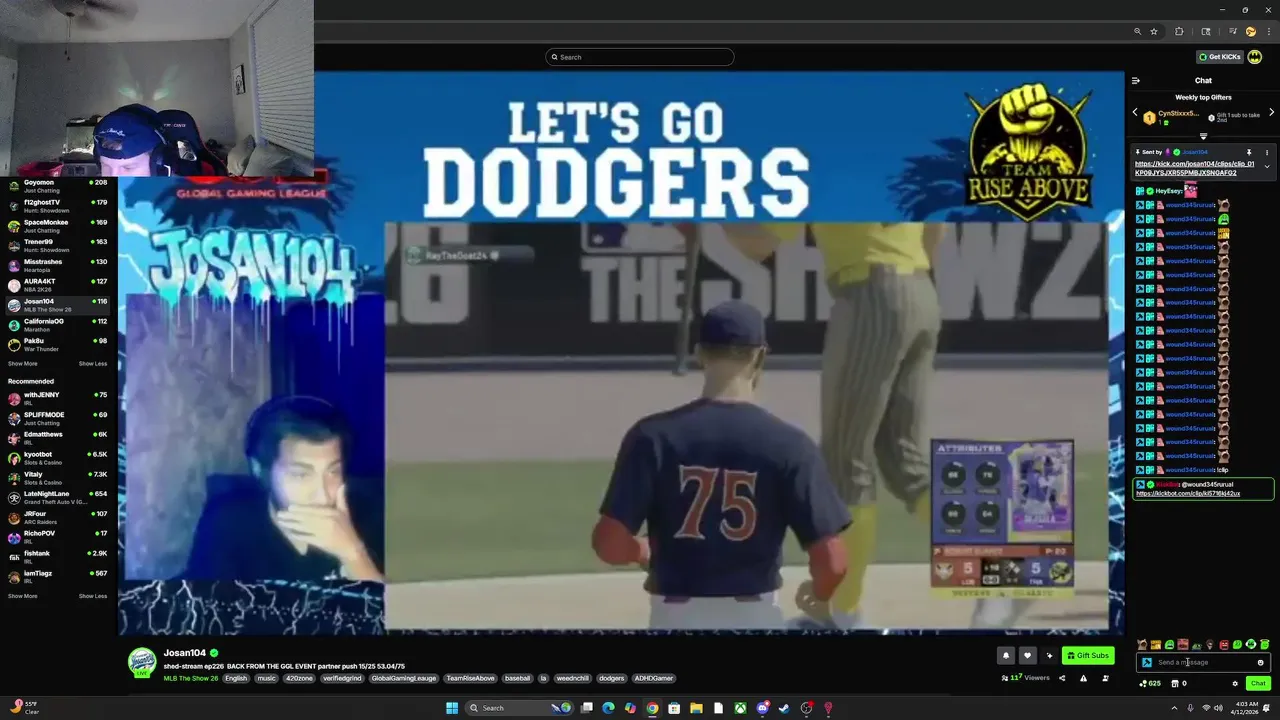
Task: Collapse recommended list with Show Less
Action: (x=93, y=596)
